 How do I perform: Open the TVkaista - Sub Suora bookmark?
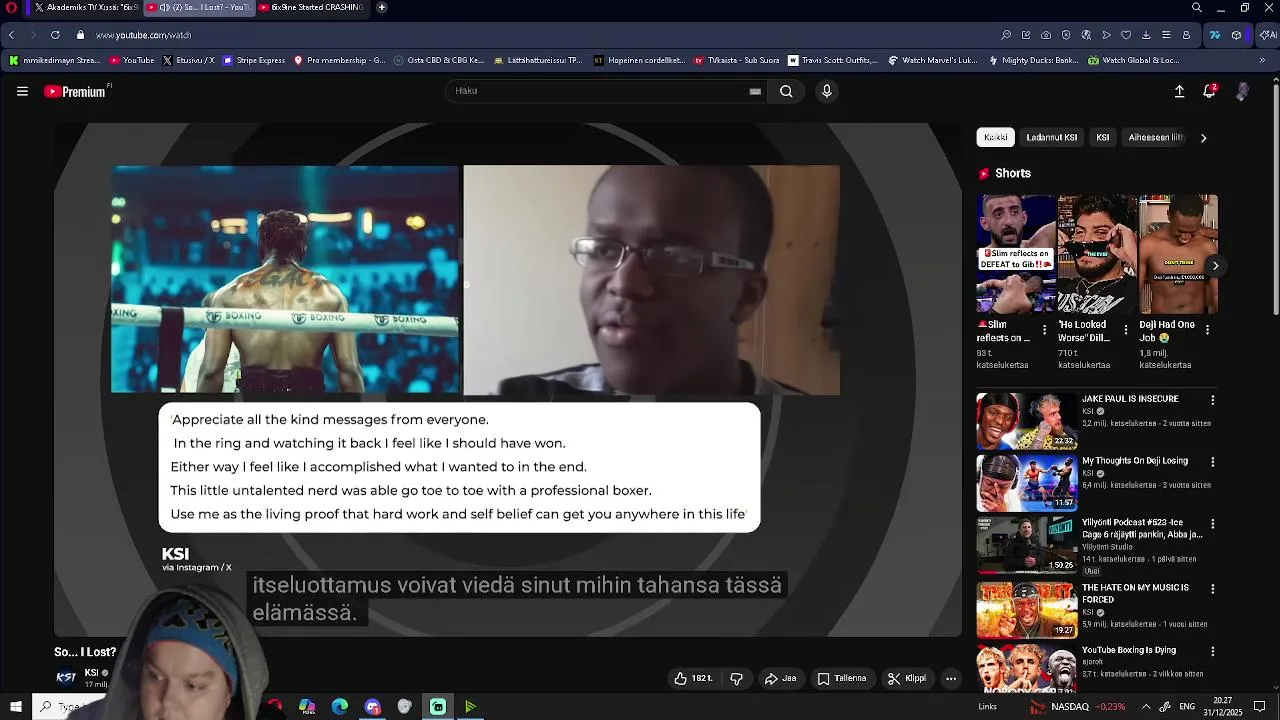[x=736, y=60]
